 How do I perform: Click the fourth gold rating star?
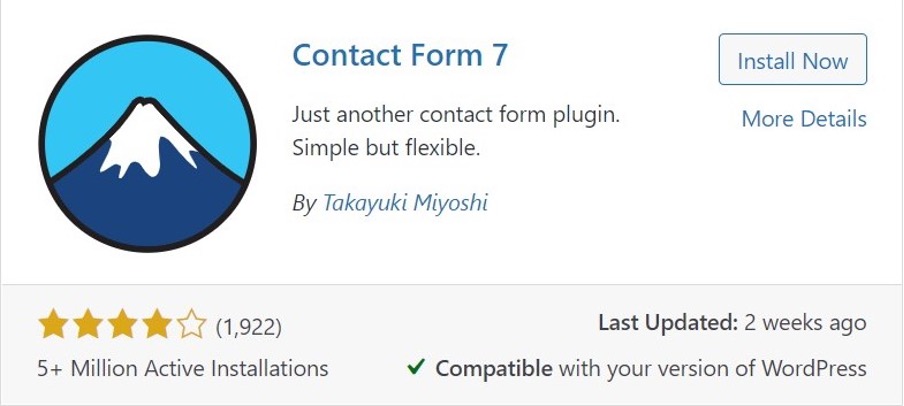156,325
